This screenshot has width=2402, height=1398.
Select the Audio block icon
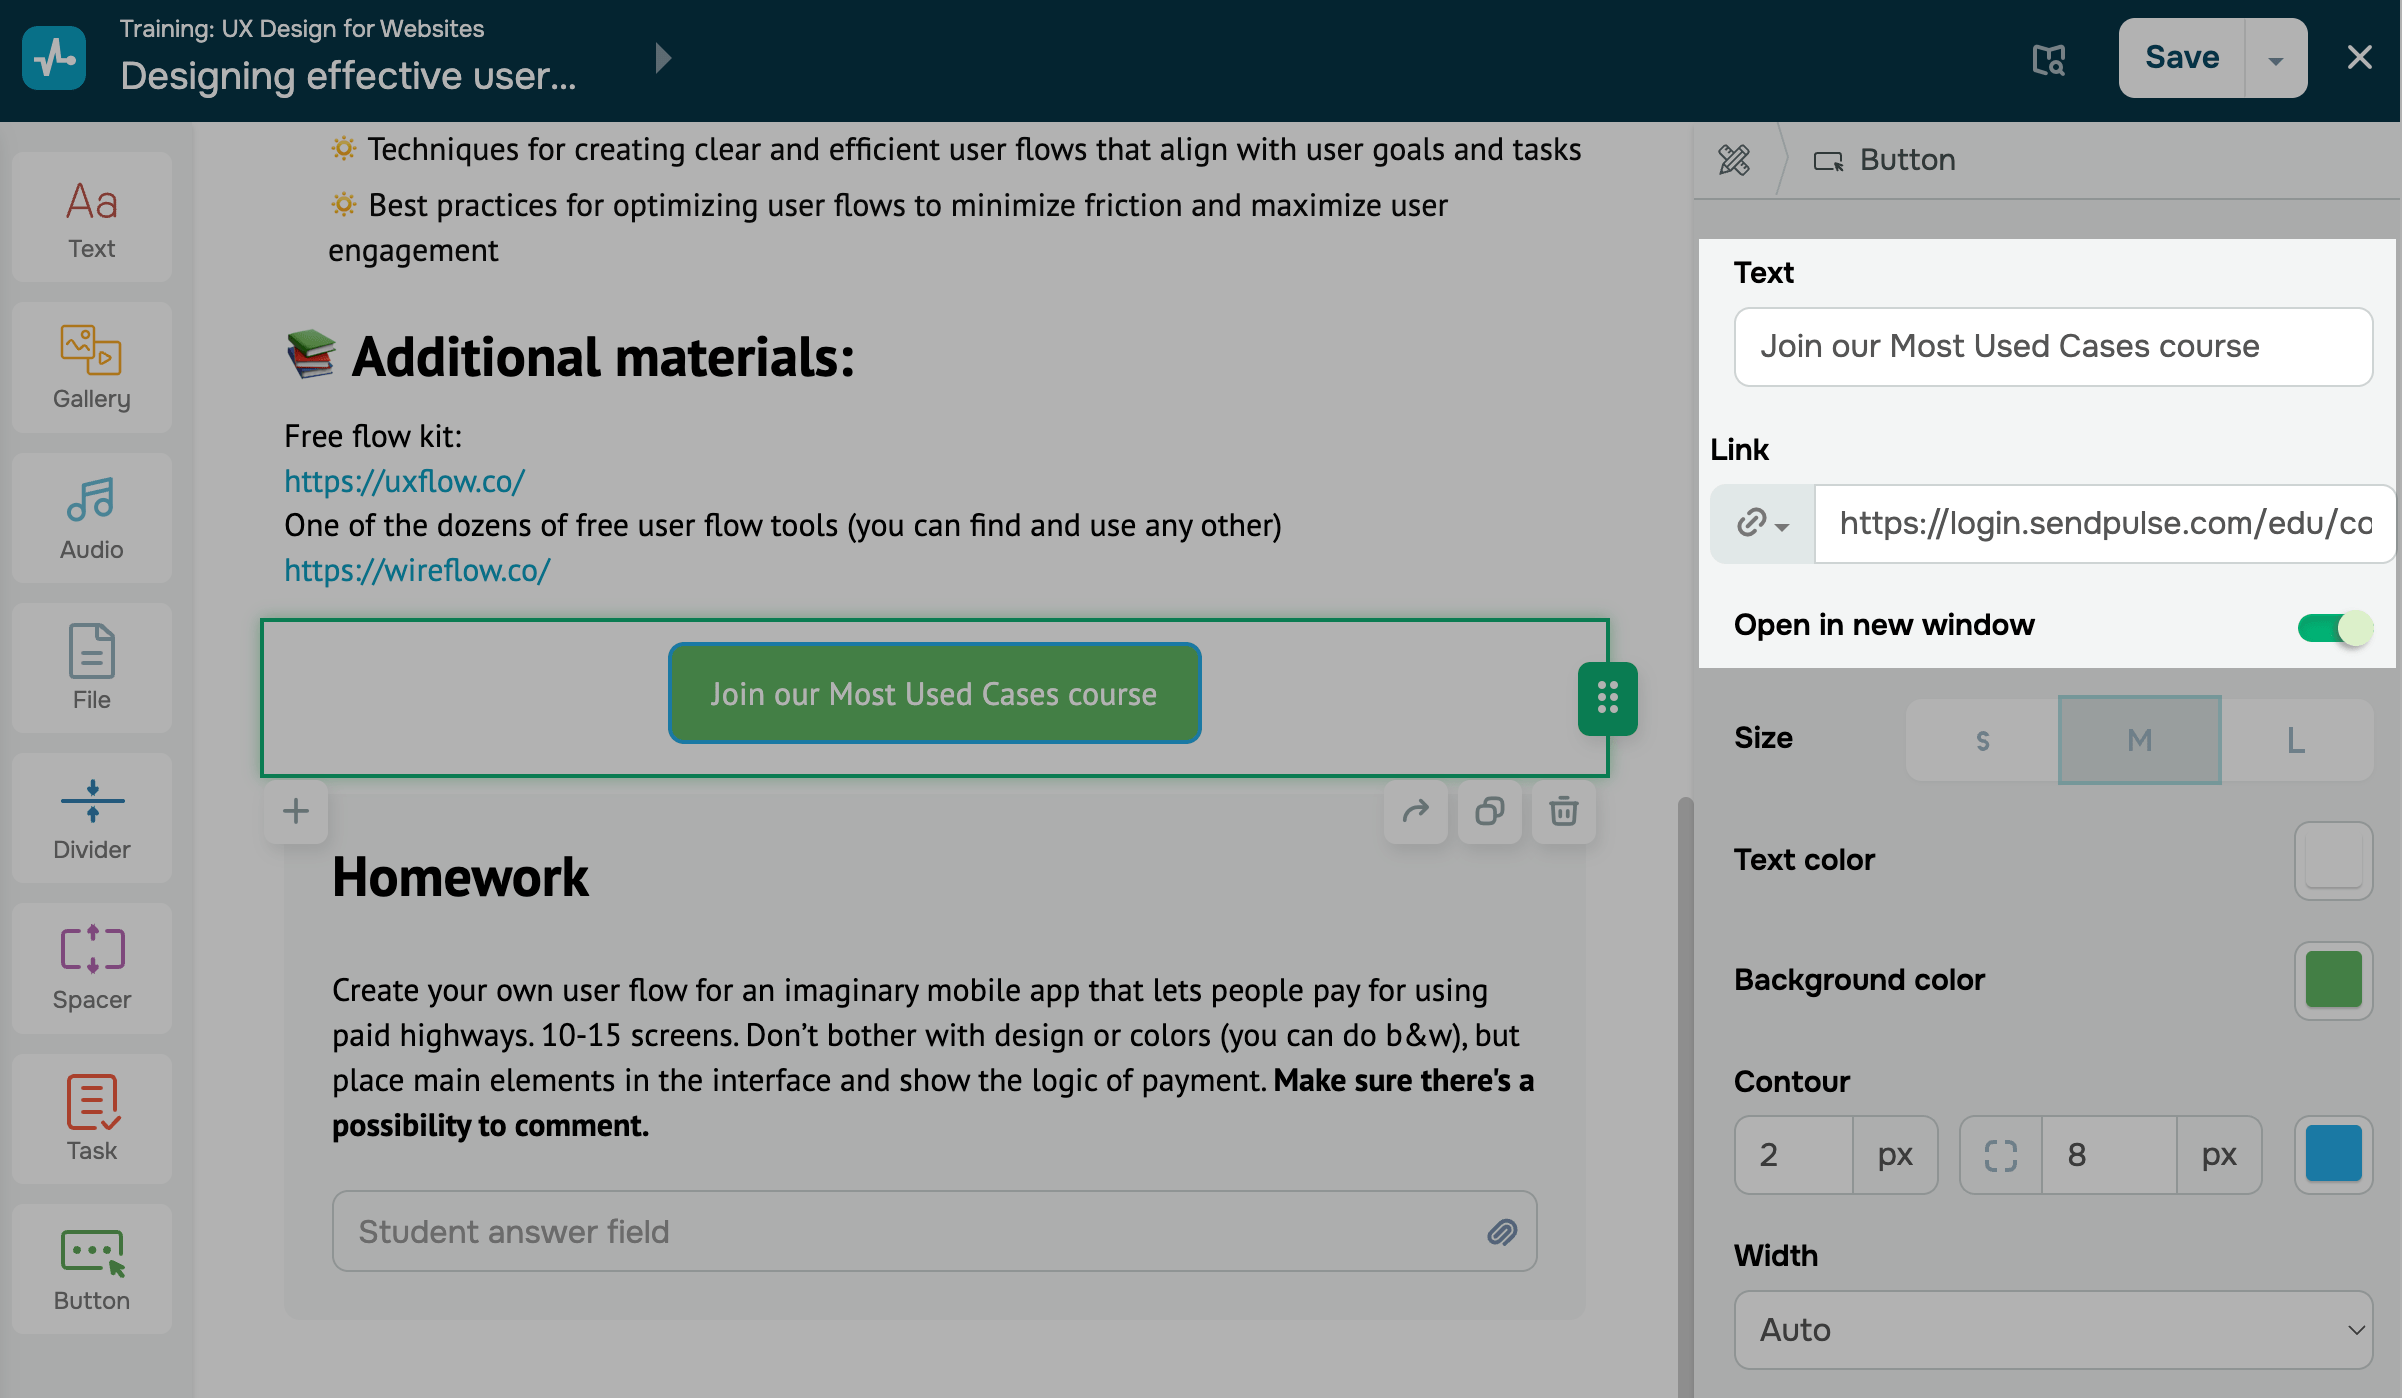point(91,517)
